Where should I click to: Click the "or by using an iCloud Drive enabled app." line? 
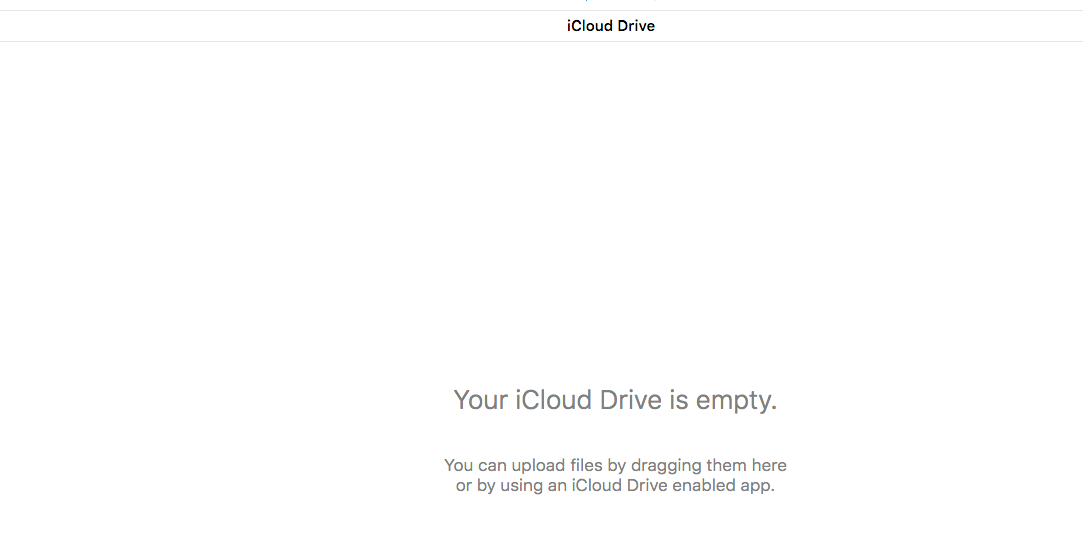click(x=615, y=485)
